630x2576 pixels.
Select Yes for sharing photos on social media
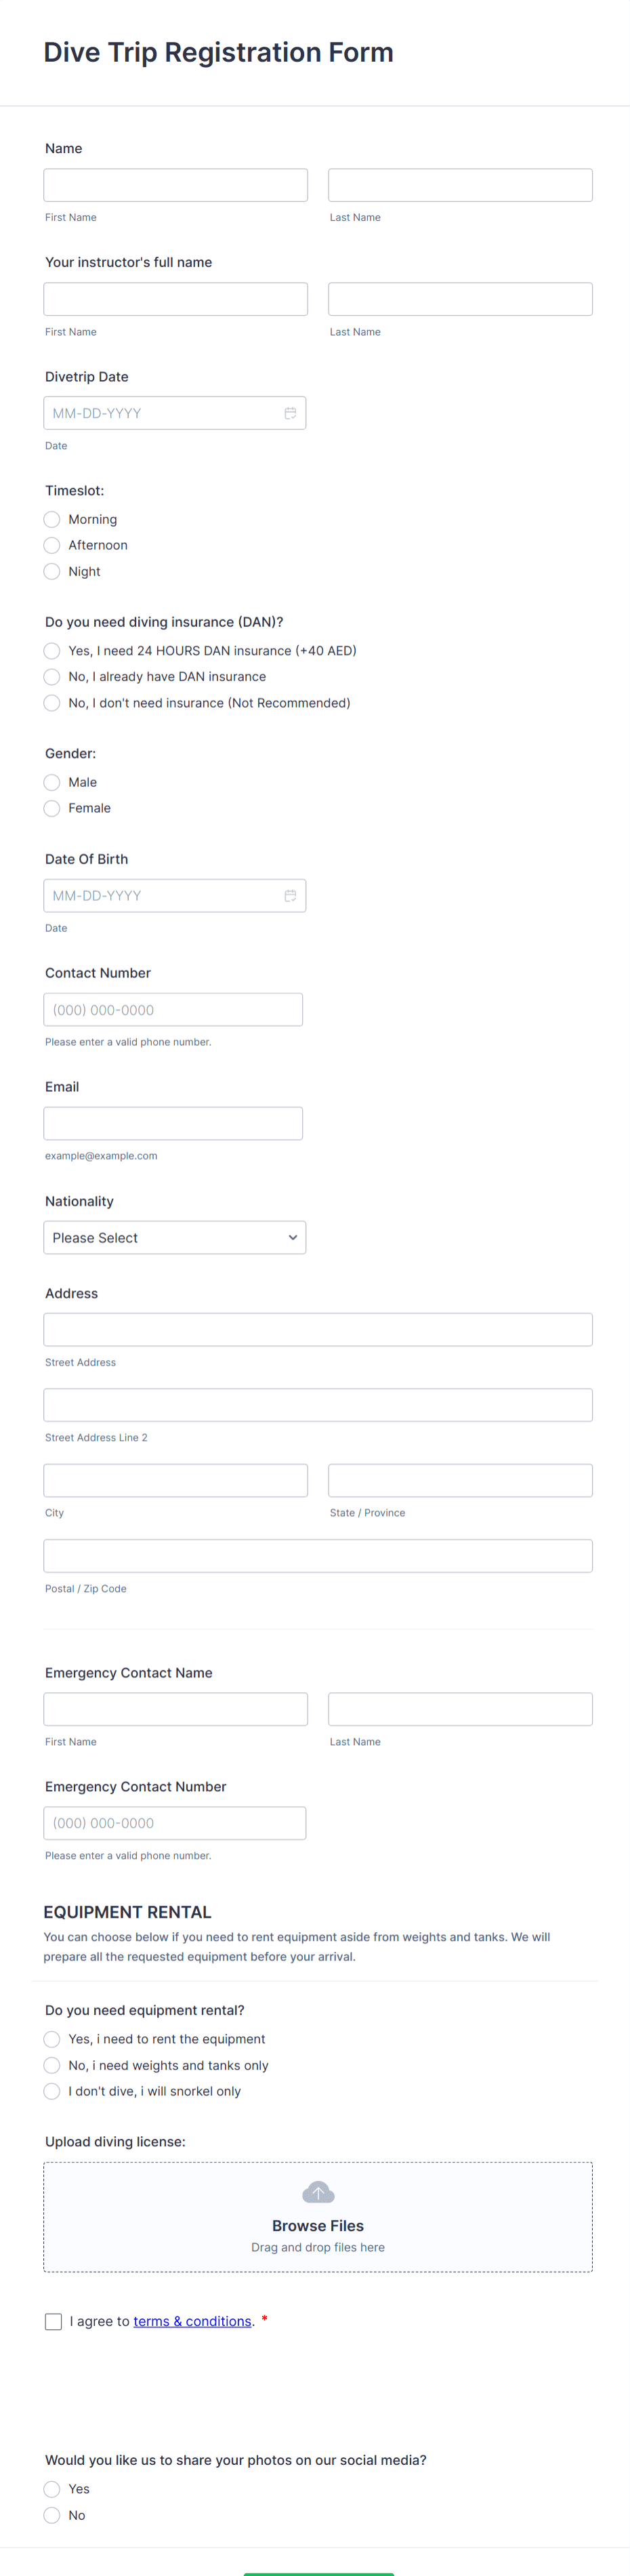point(51,2488)
